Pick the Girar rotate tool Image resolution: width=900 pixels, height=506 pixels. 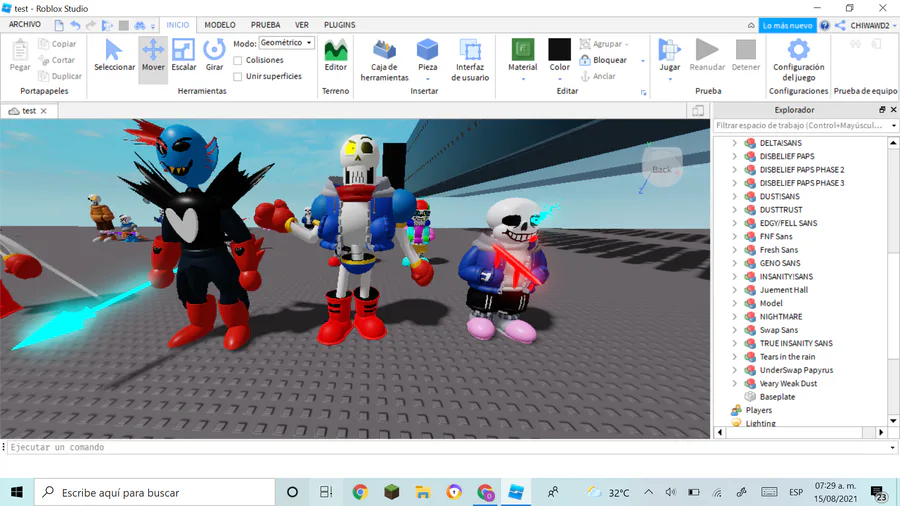[214, 56]
